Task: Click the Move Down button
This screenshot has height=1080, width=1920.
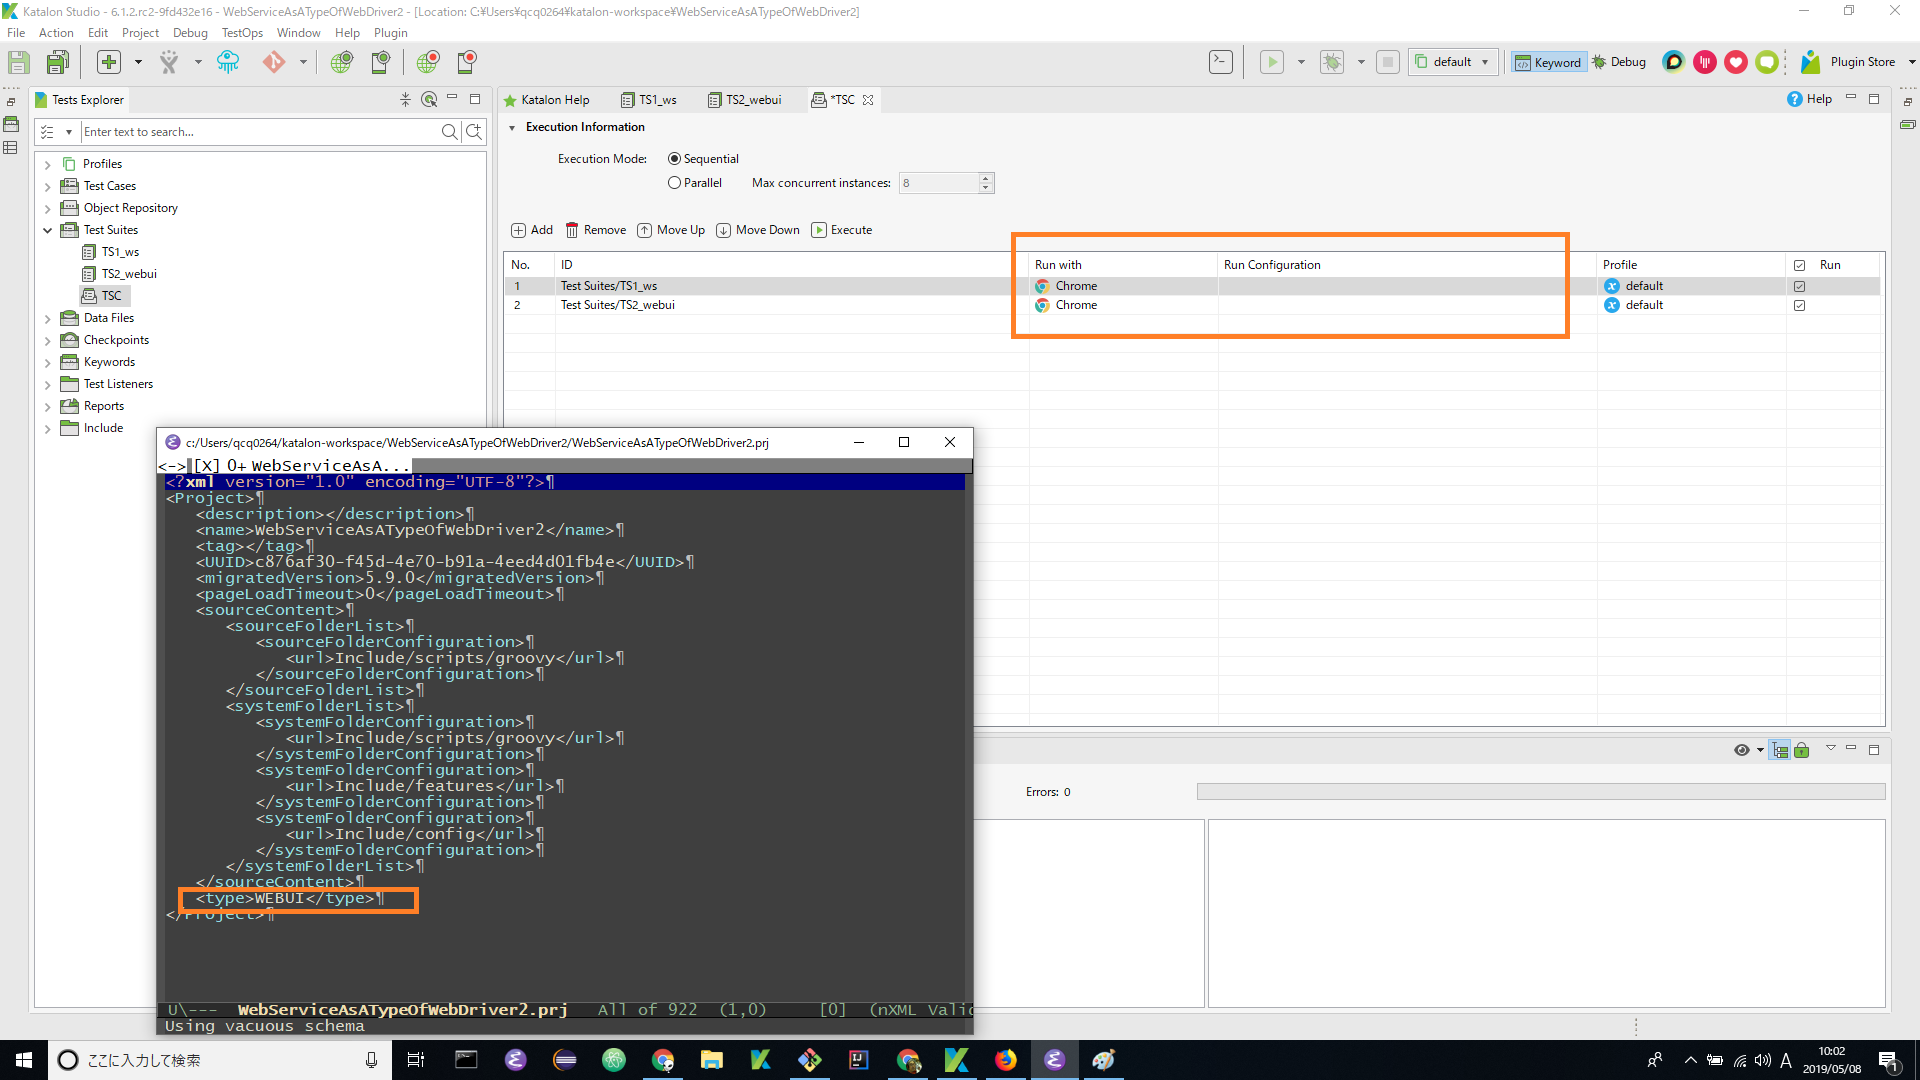Action: click(758, 230)
